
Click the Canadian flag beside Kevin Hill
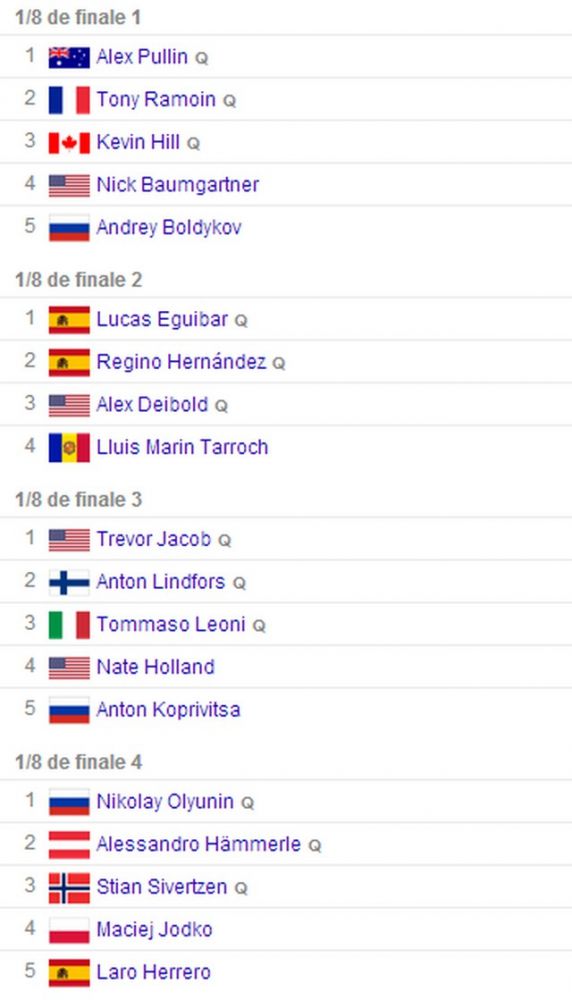(69, 143)
